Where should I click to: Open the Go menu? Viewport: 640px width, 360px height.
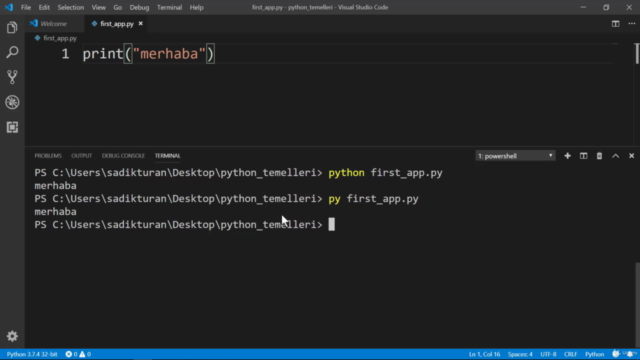click(x=118, y=7)
